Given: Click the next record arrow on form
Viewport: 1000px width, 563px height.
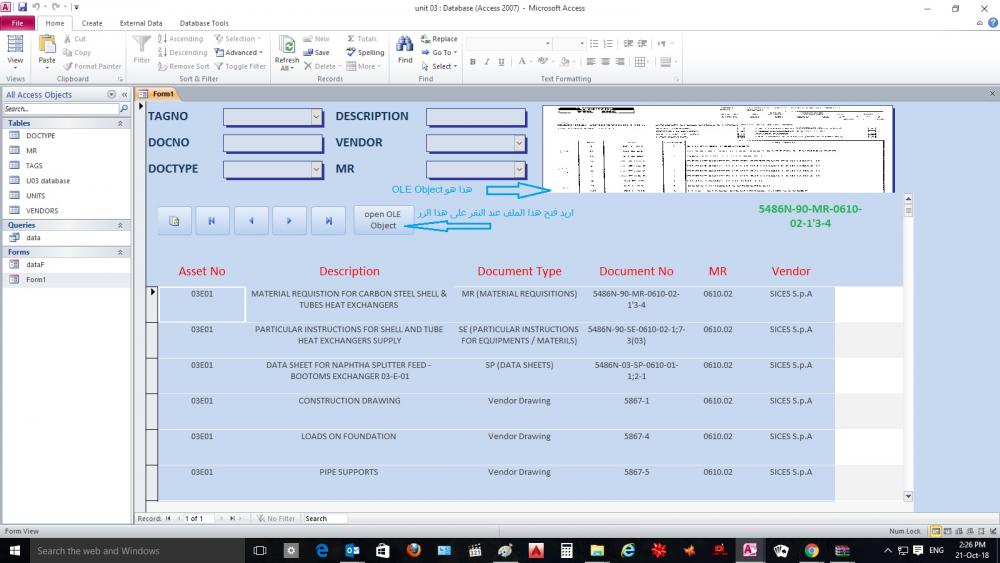Looking at the screenshot, I should coord(290,221).
